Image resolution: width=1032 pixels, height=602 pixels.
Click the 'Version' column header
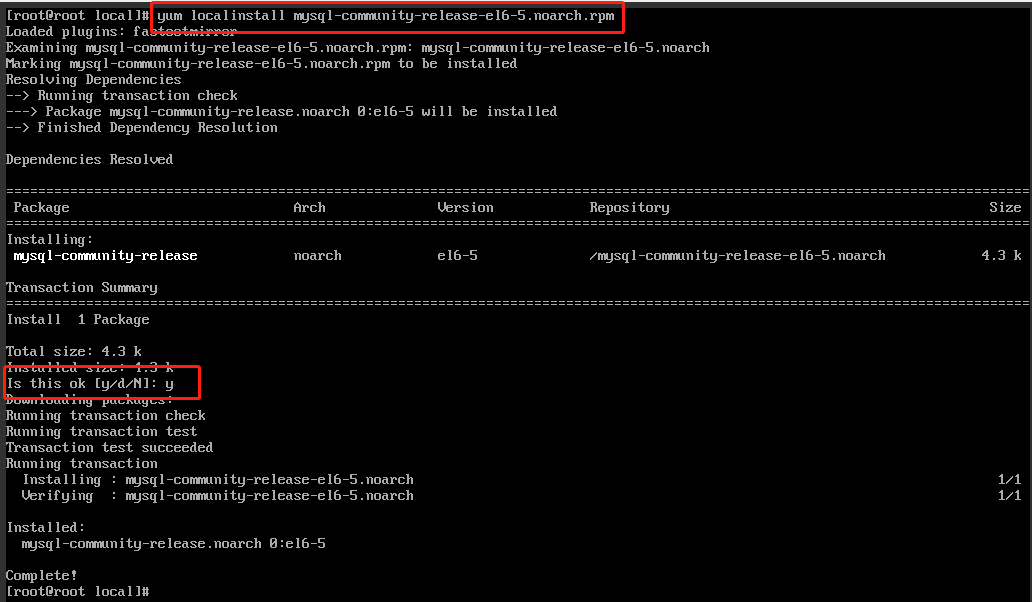(465, 208)
